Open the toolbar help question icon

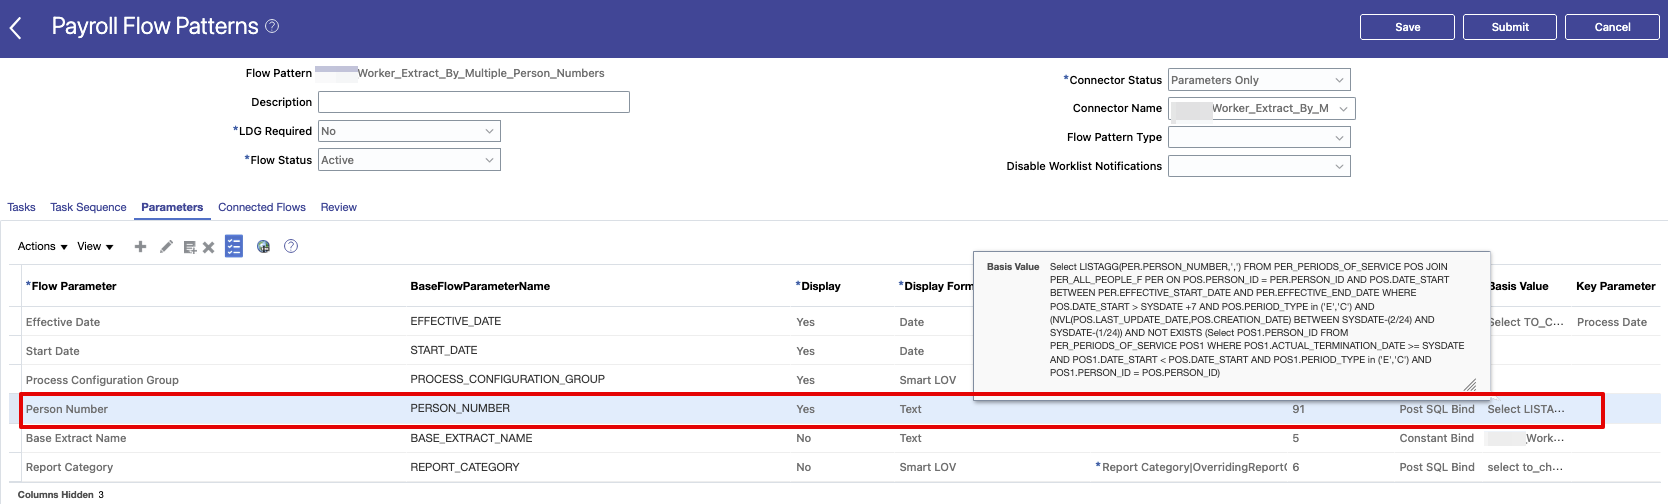click(291, 246)
